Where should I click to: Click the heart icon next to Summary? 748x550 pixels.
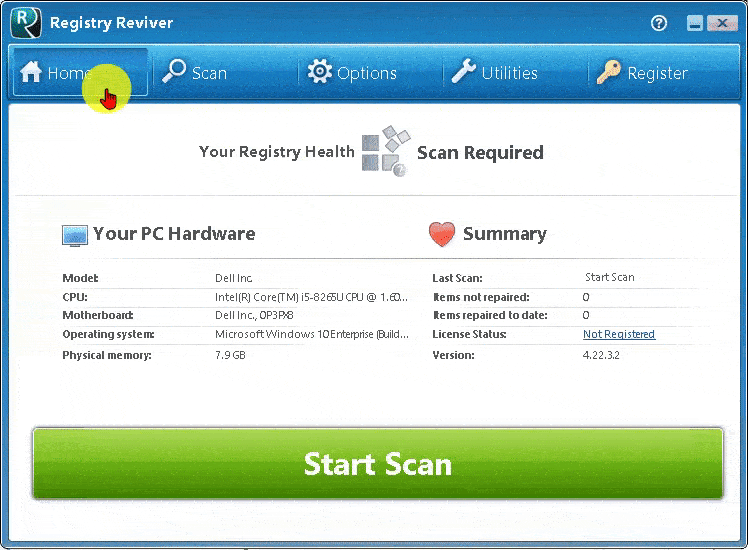click(441, 234)
